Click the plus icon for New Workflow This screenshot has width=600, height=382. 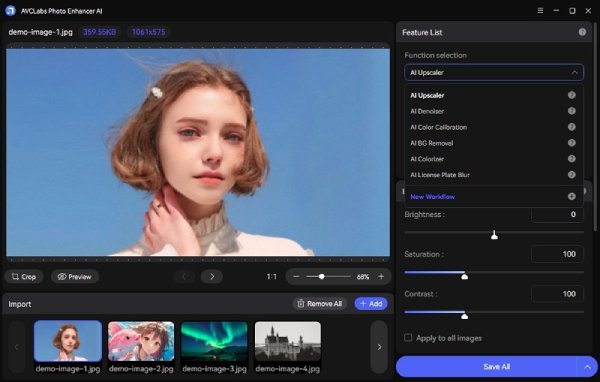(571, 196)
